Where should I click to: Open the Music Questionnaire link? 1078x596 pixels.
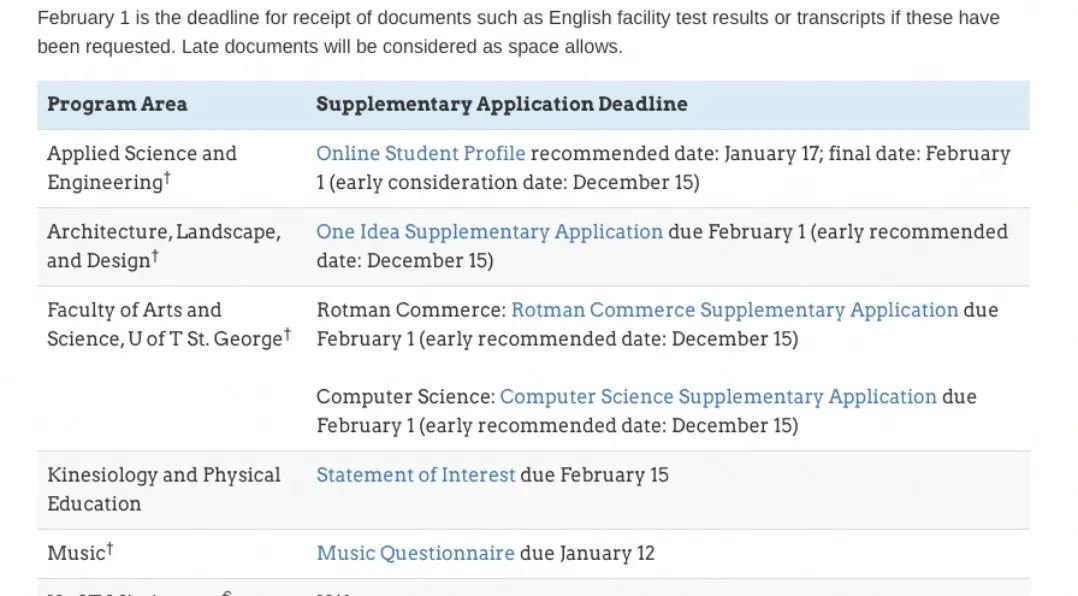click(x=415, y=553)
